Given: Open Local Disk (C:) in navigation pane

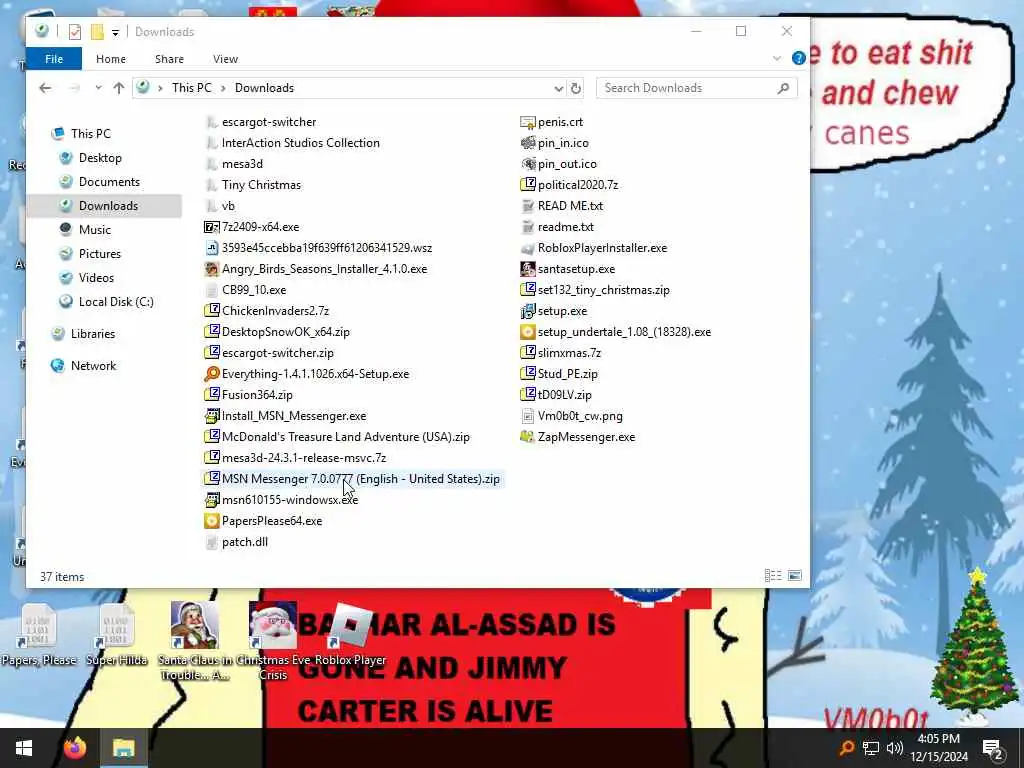Looking at the screenshot, I should coord(116,302).
